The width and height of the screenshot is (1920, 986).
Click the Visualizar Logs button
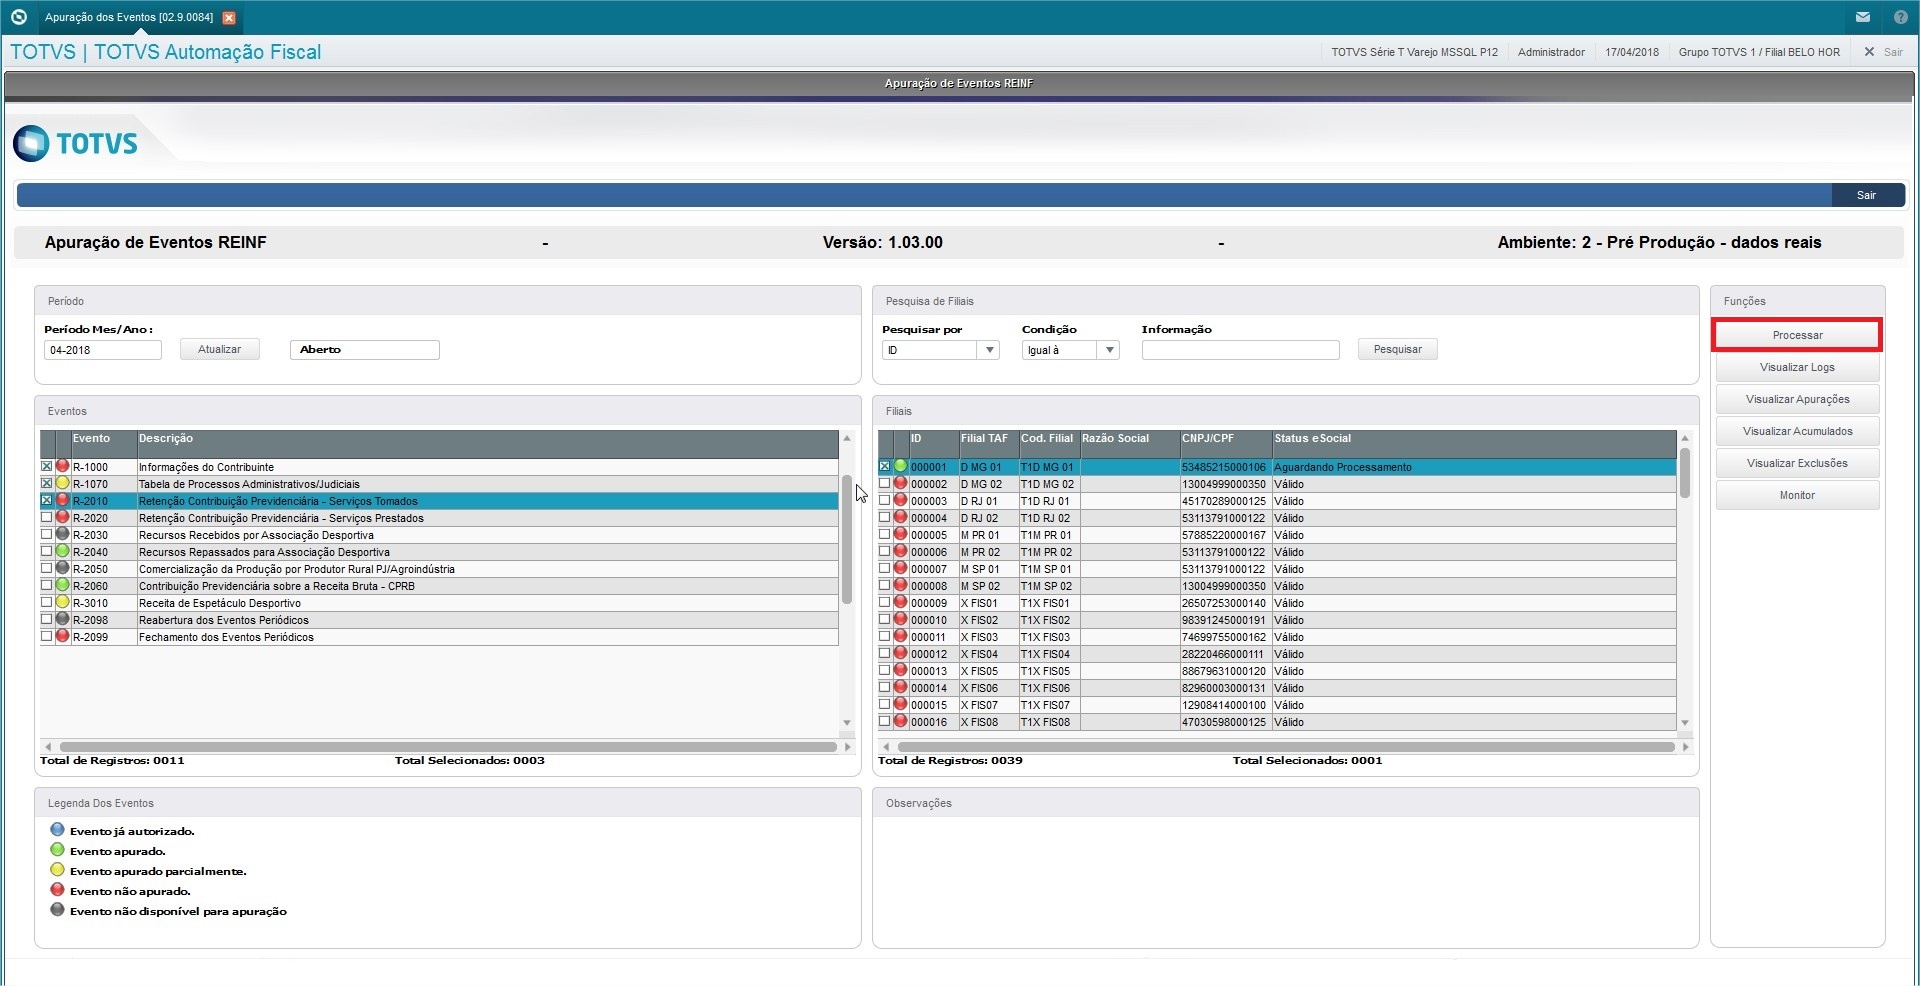click(x=1797, y=367)
